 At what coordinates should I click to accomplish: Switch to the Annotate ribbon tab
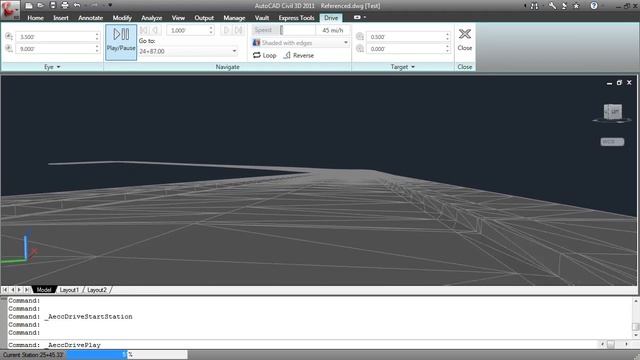tap(90, 18)
